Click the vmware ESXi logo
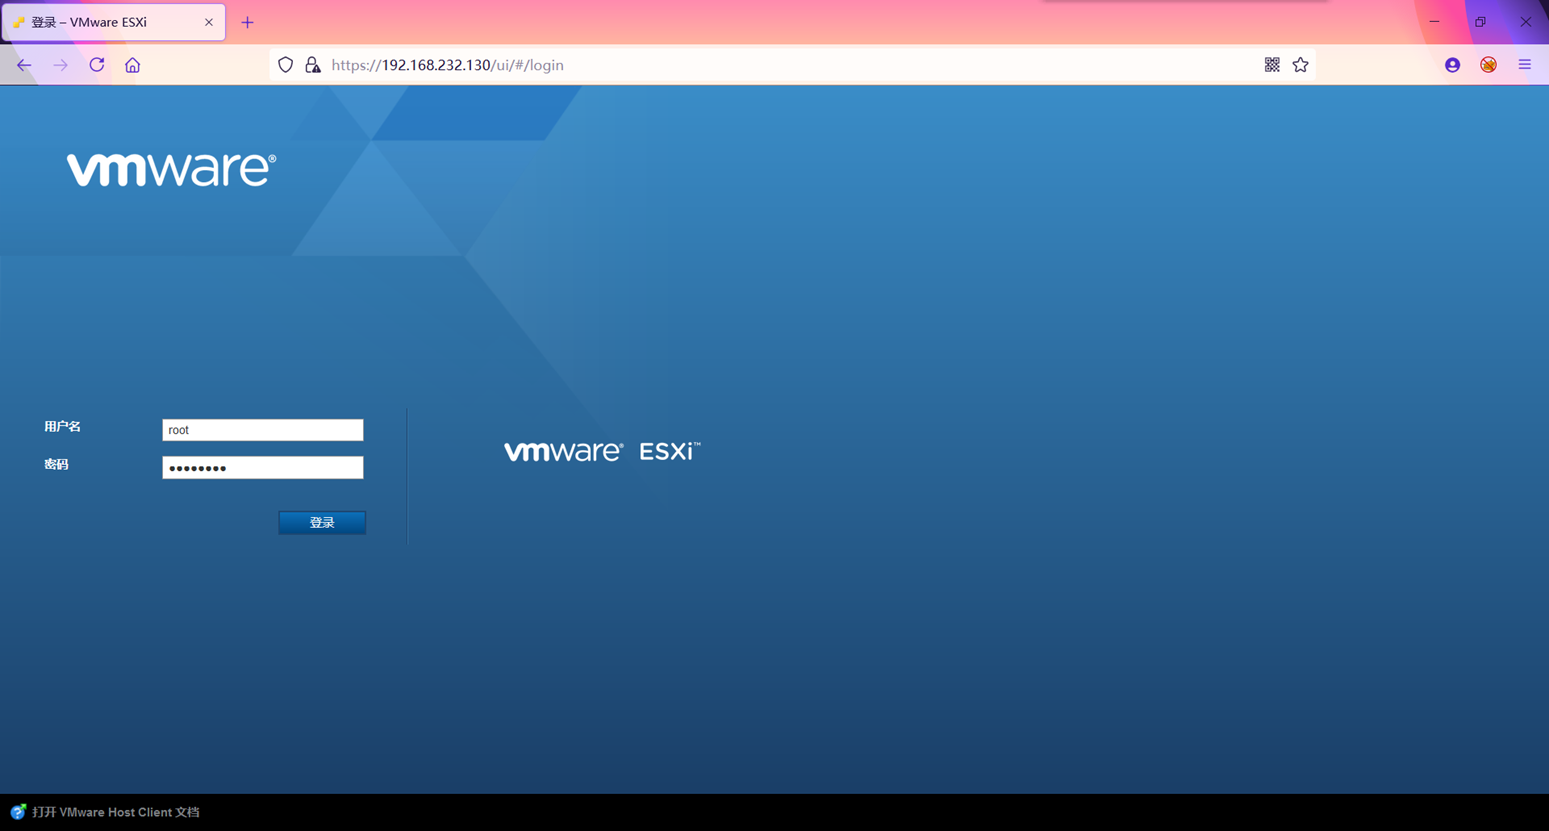This screenshot has width=1549, height=831. pyautogui.click(x=602, y=451)
